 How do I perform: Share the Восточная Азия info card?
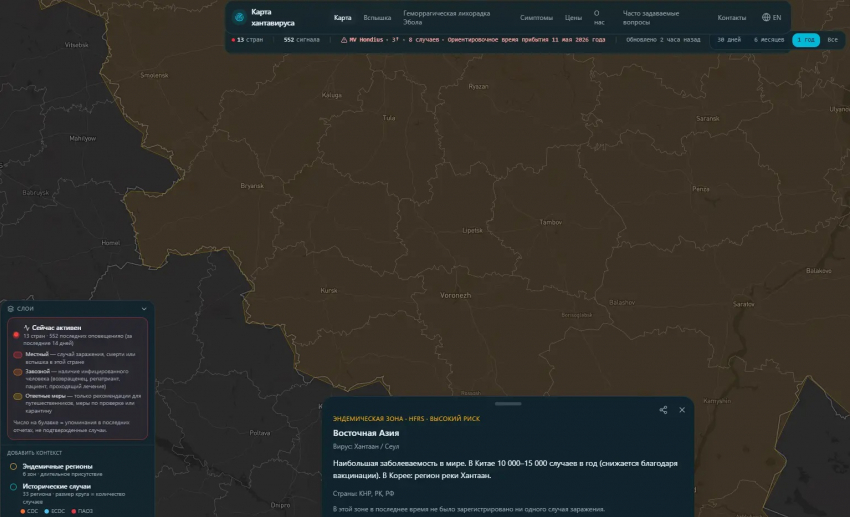tap(663, 410)
